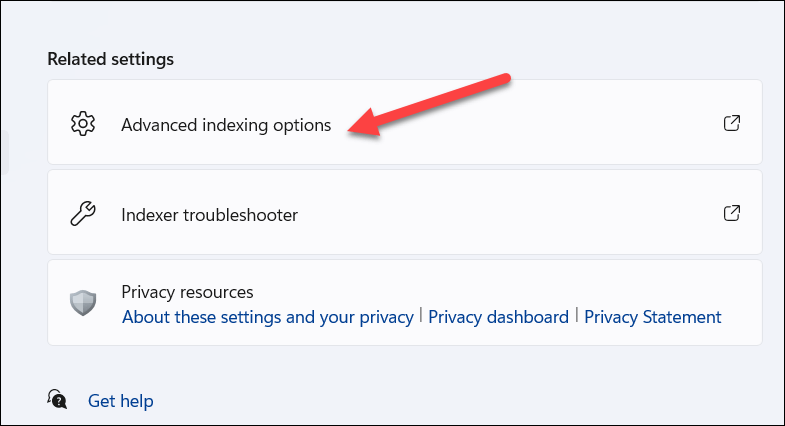Click the partial panel edge at far left

point(3,152)
